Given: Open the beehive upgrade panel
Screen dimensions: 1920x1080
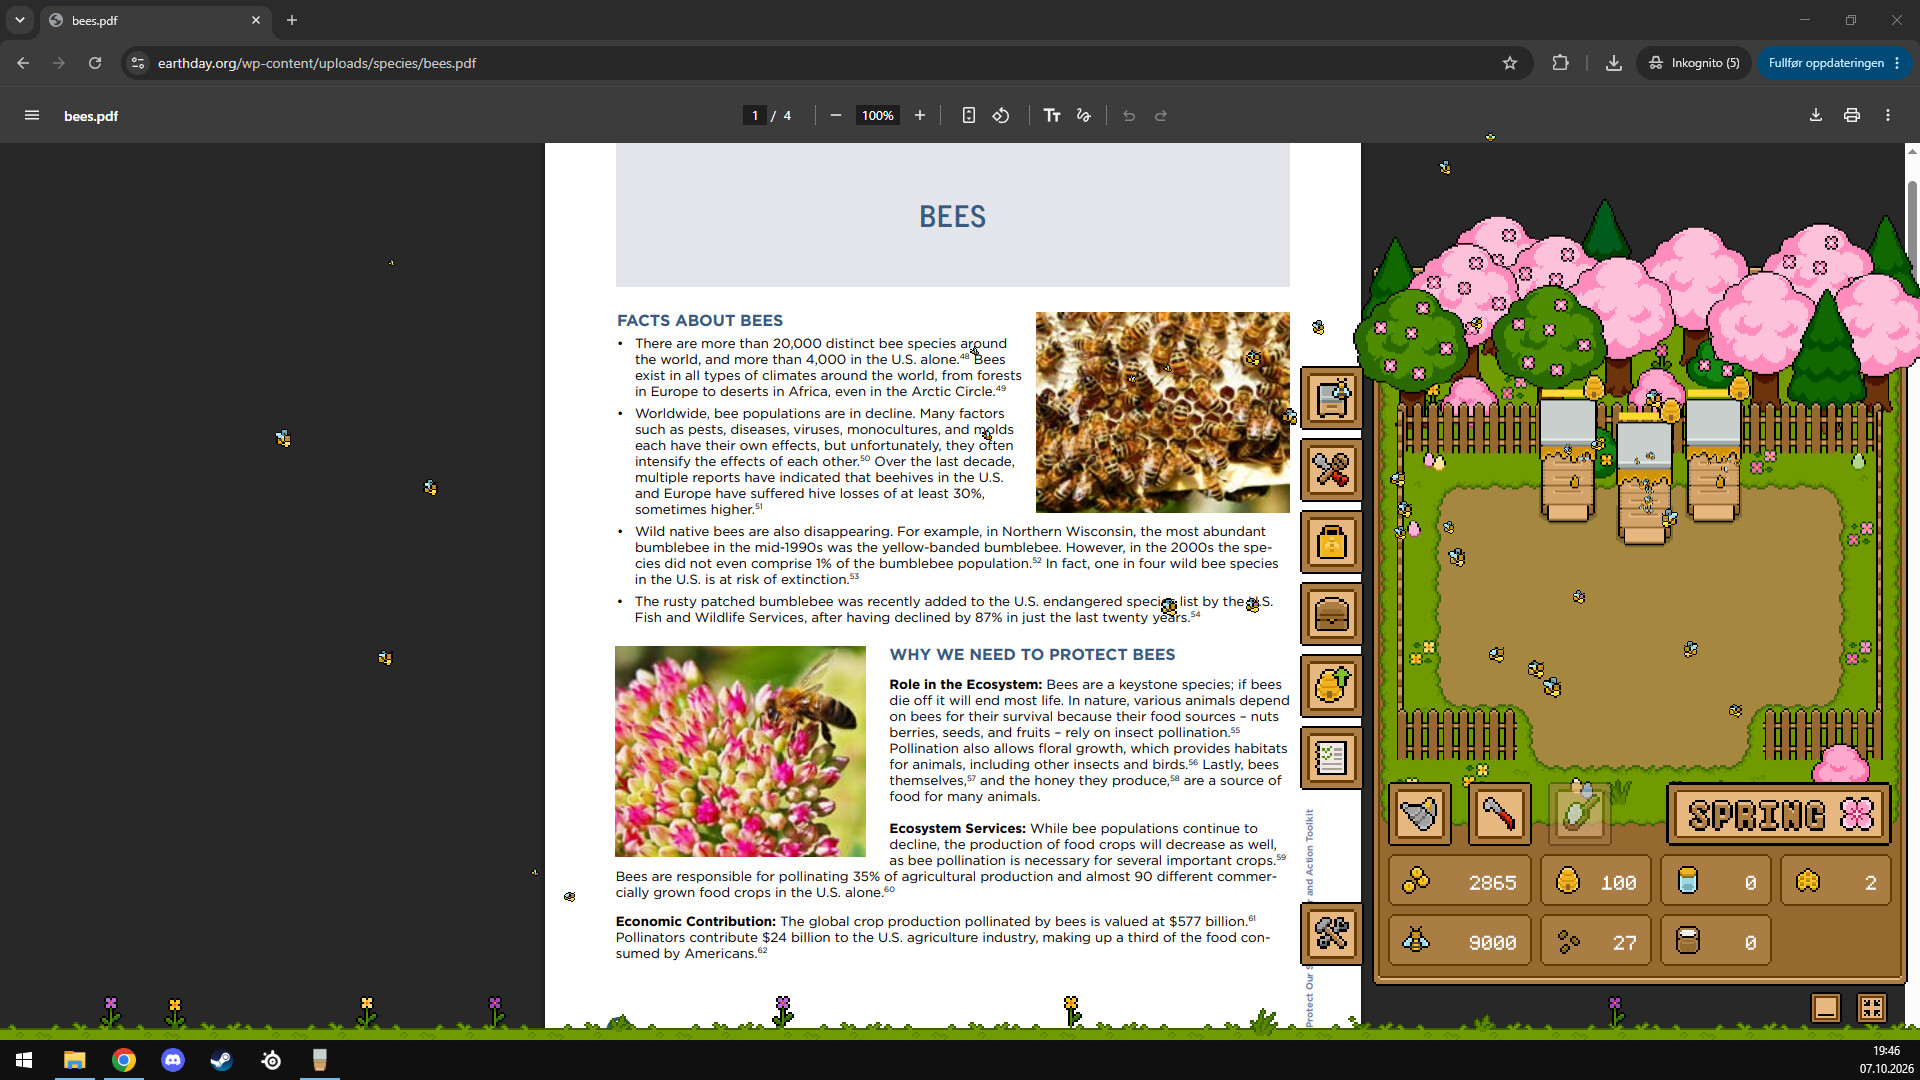Looking at the screenshot, I should pyautogui.click(x=1331, y=686).
